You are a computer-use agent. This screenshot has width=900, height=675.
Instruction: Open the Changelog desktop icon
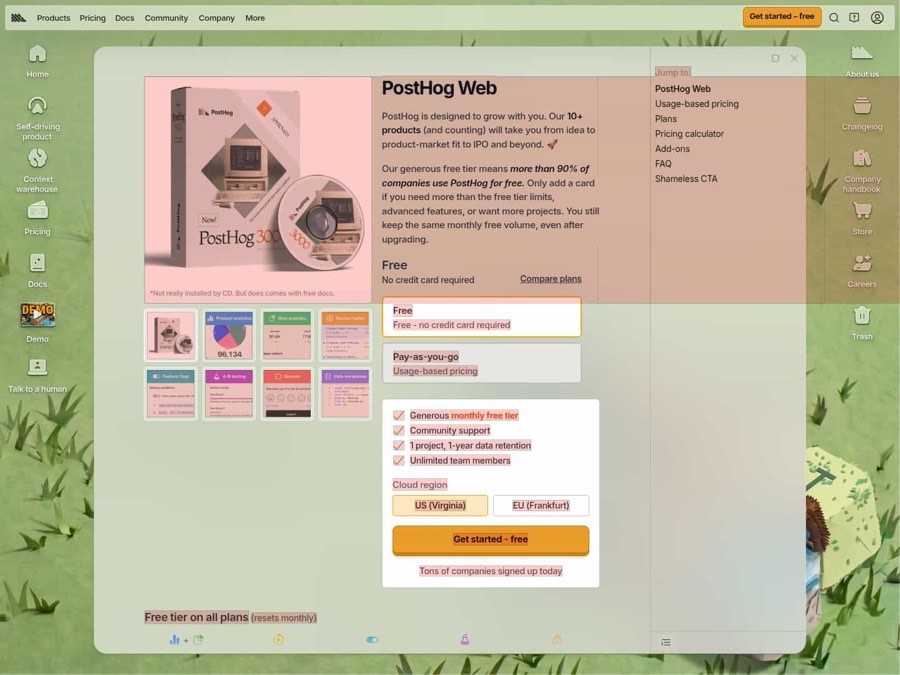862,114
